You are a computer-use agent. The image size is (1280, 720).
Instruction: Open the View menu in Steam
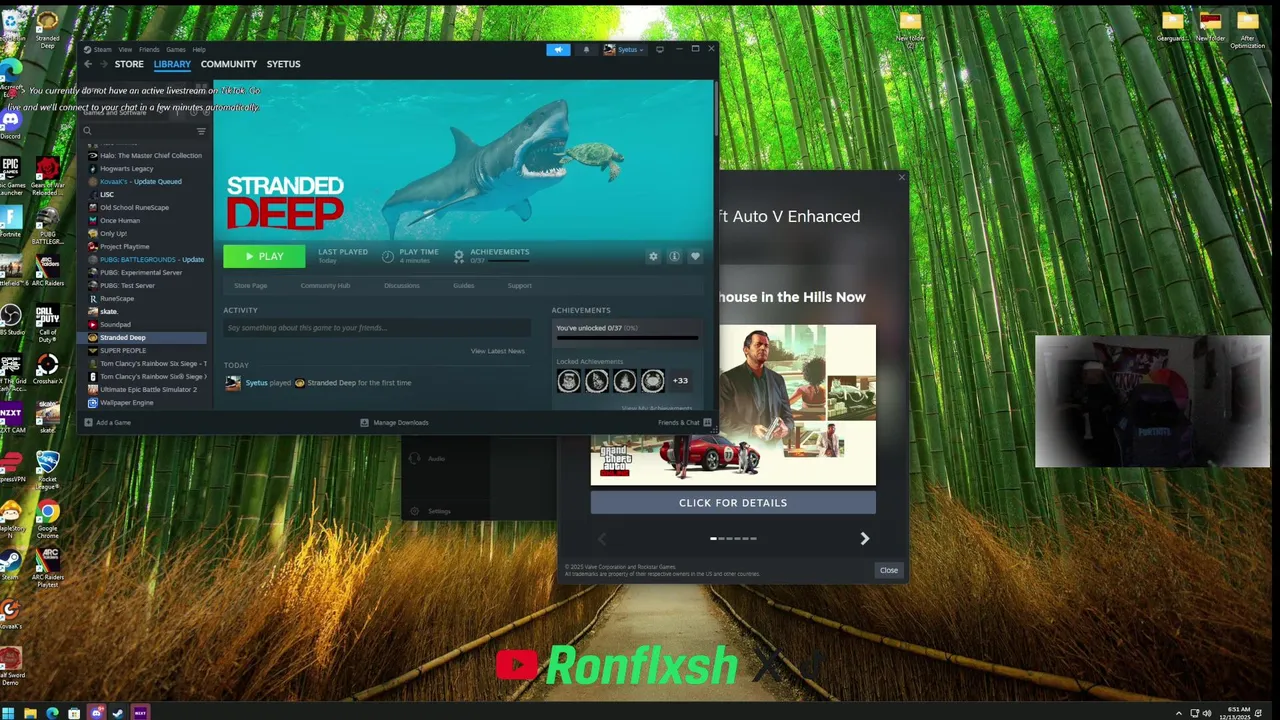click(125, 49)
